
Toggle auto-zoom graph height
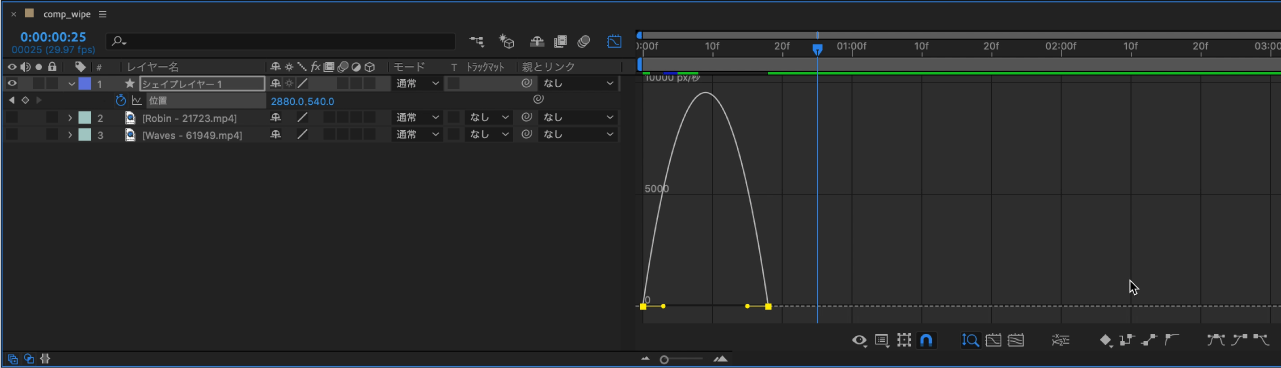click(x=970, y=341)
